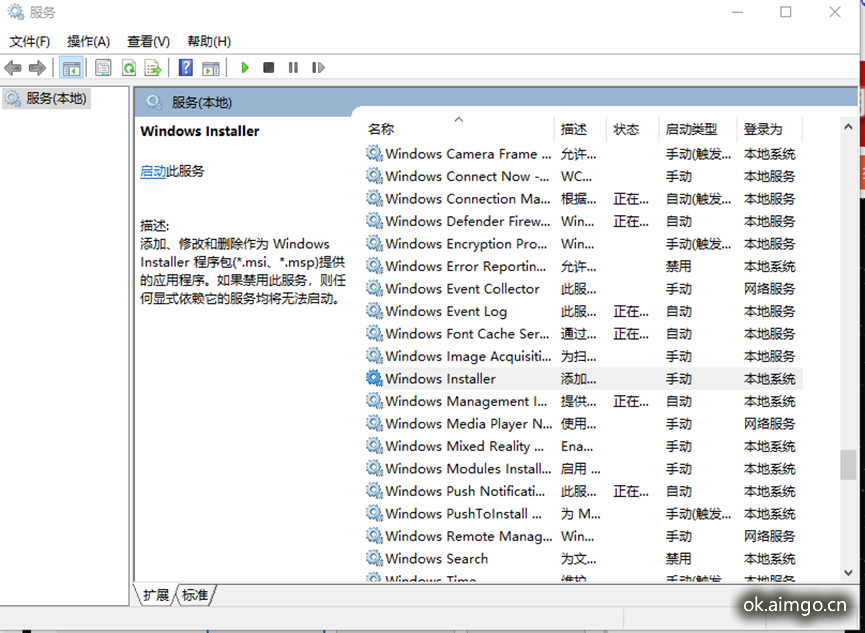Screen dimensions: 865x633
Task: Switch to the 标准 tab
Action: 195,595
